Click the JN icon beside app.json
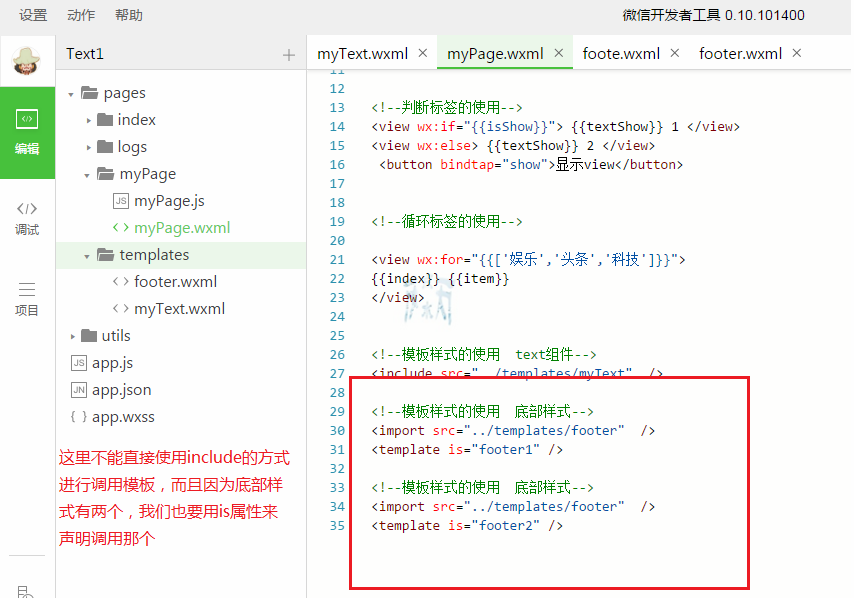The image size is (854, 598). 79,390
